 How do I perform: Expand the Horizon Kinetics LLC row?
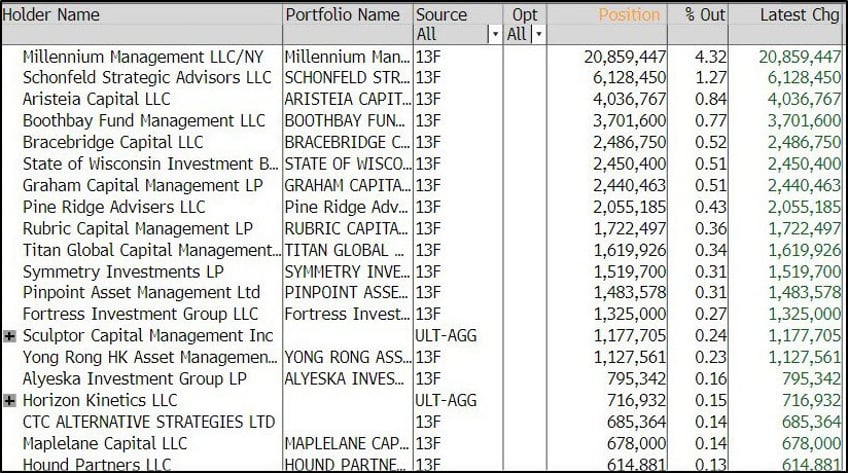9,401
